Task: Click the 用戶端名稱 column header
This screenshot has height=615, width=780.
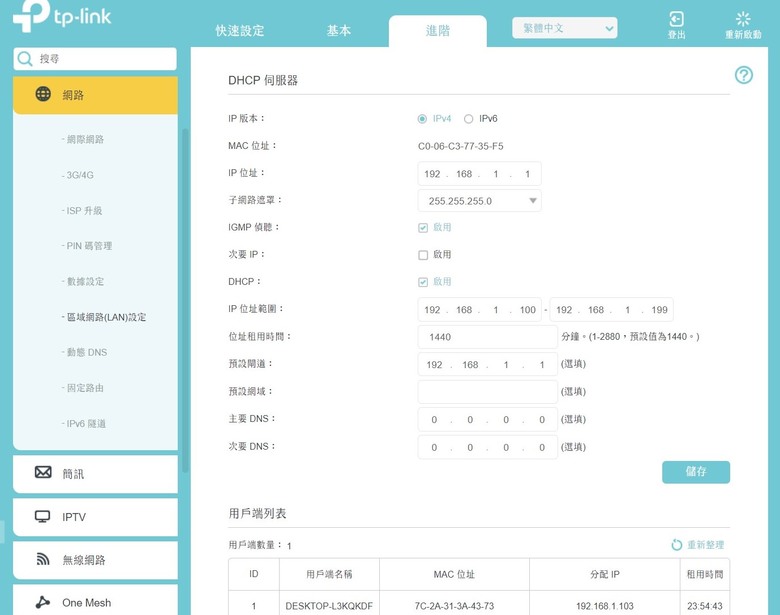Action: pyautogui.click(x=329, y=574)
